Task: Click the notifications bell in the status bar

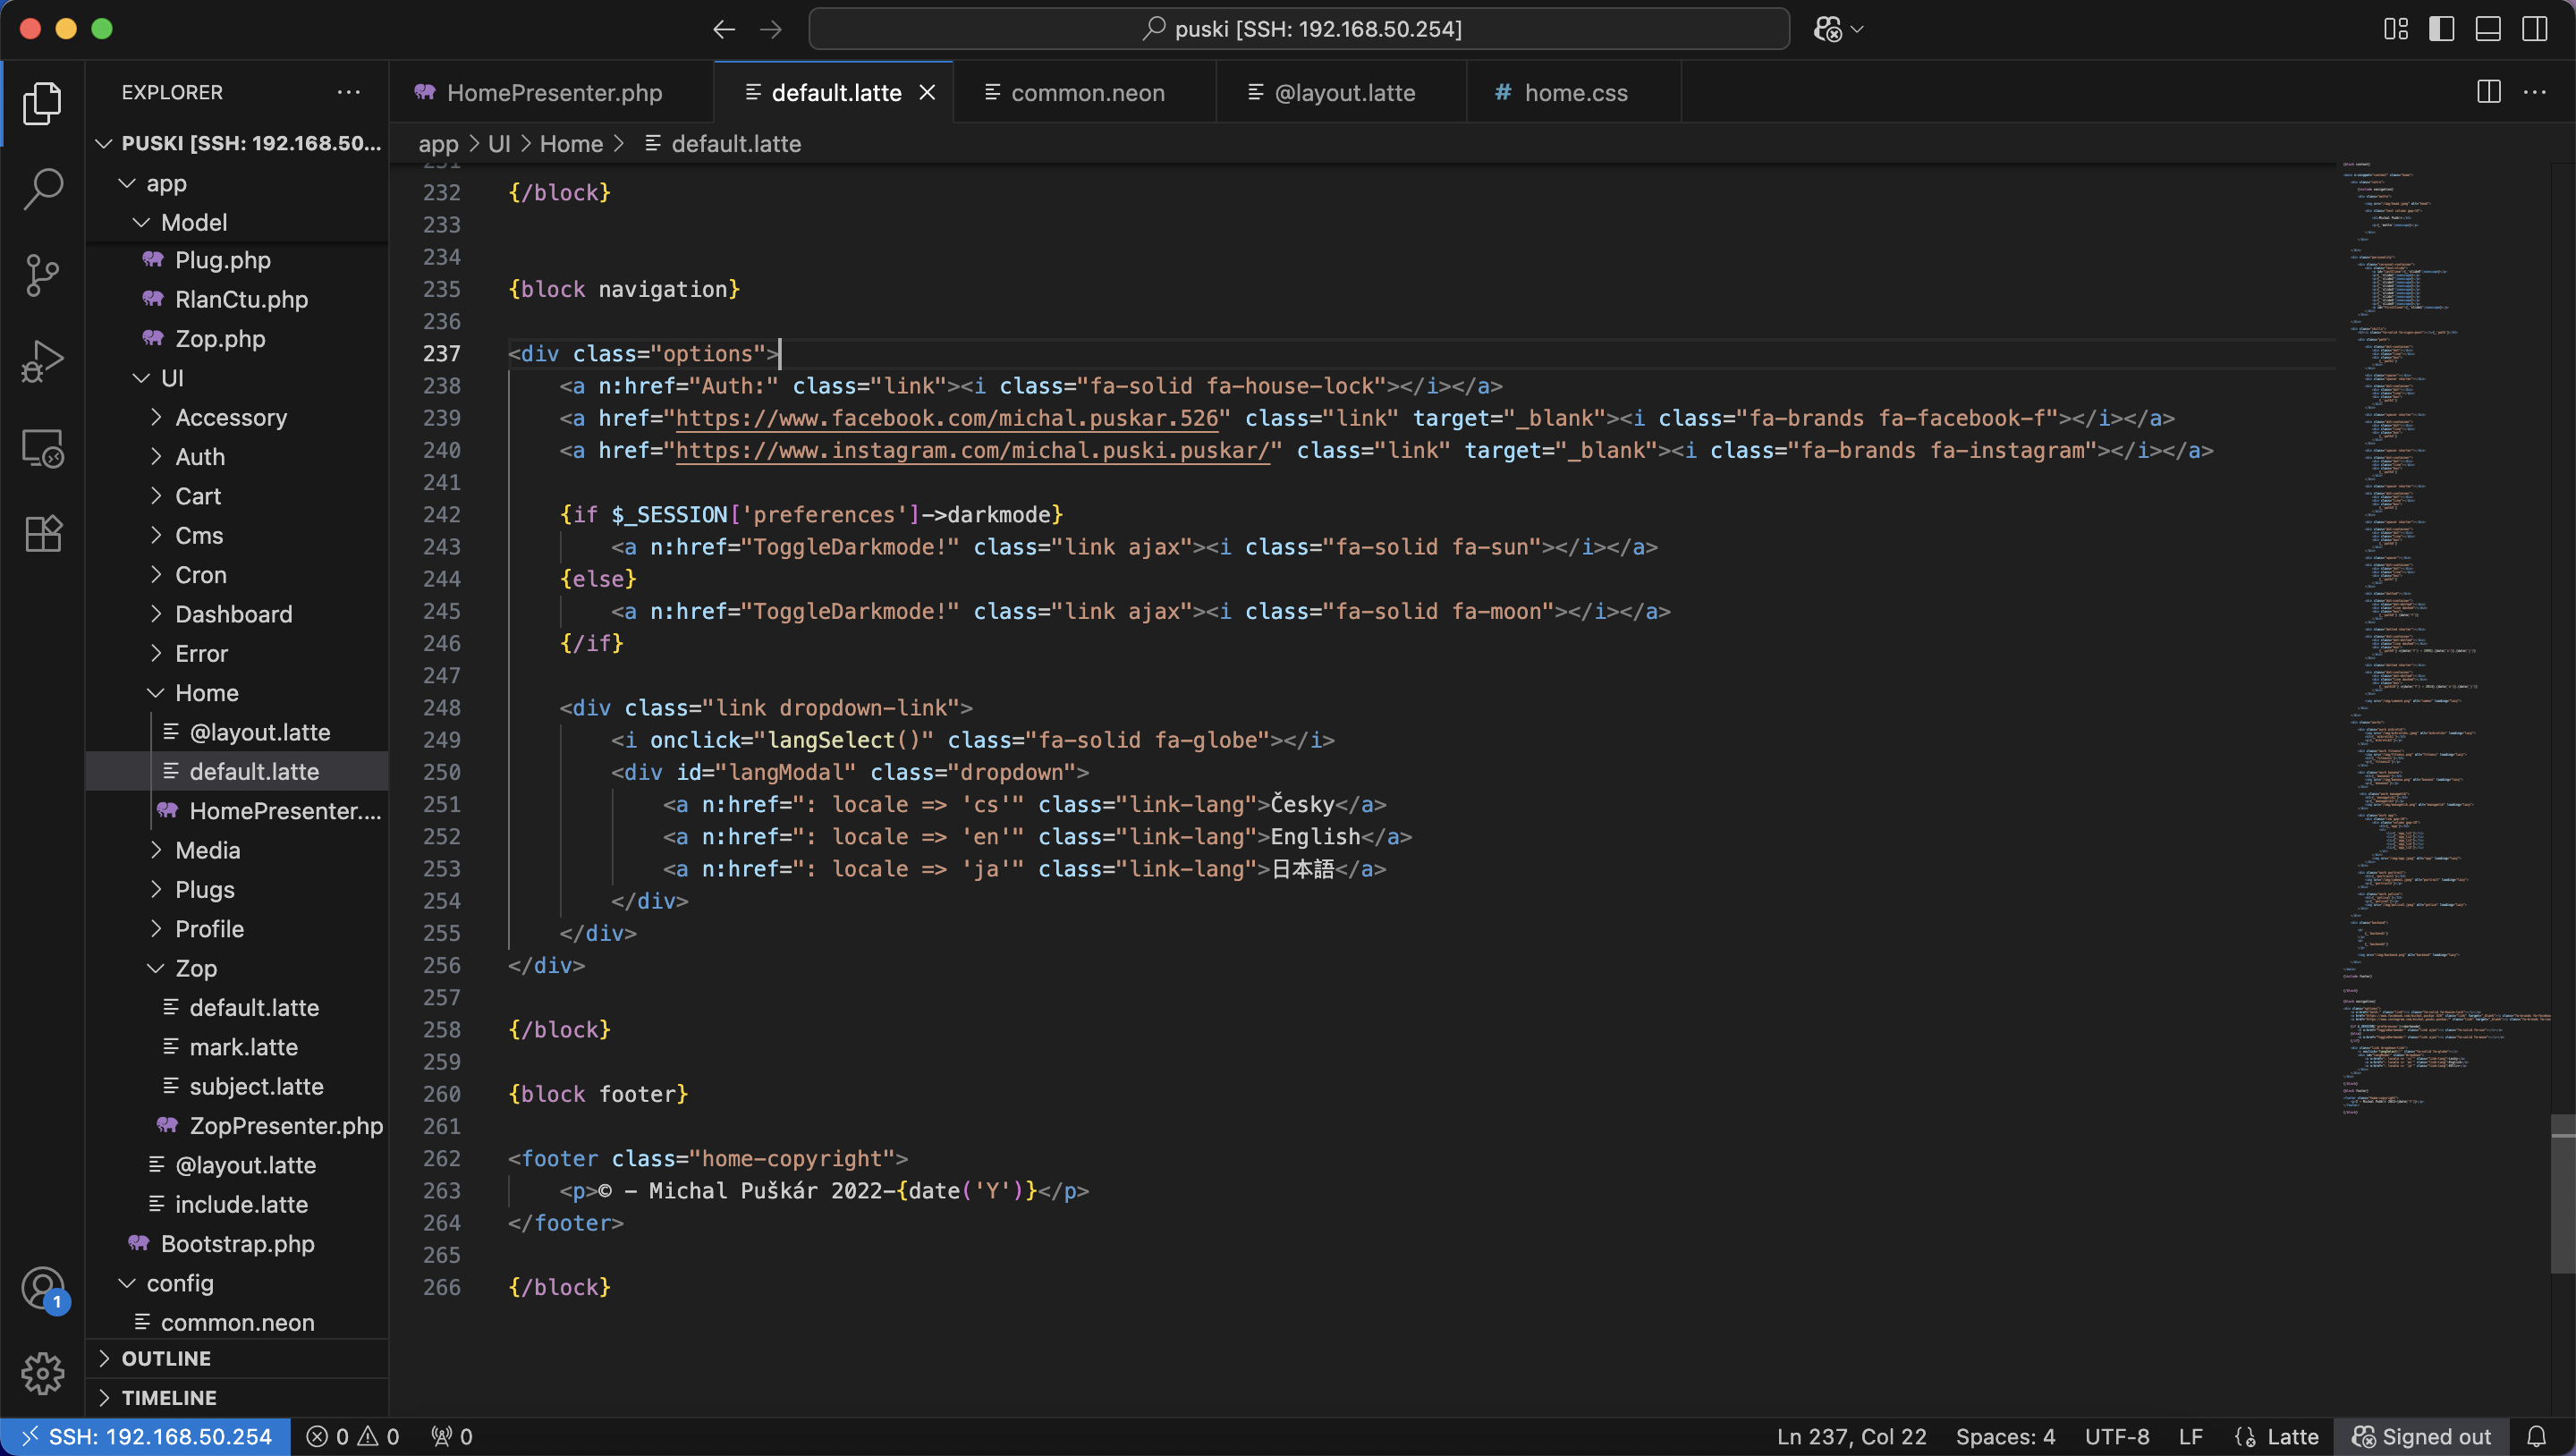Action: [x=2537, y=1436]
